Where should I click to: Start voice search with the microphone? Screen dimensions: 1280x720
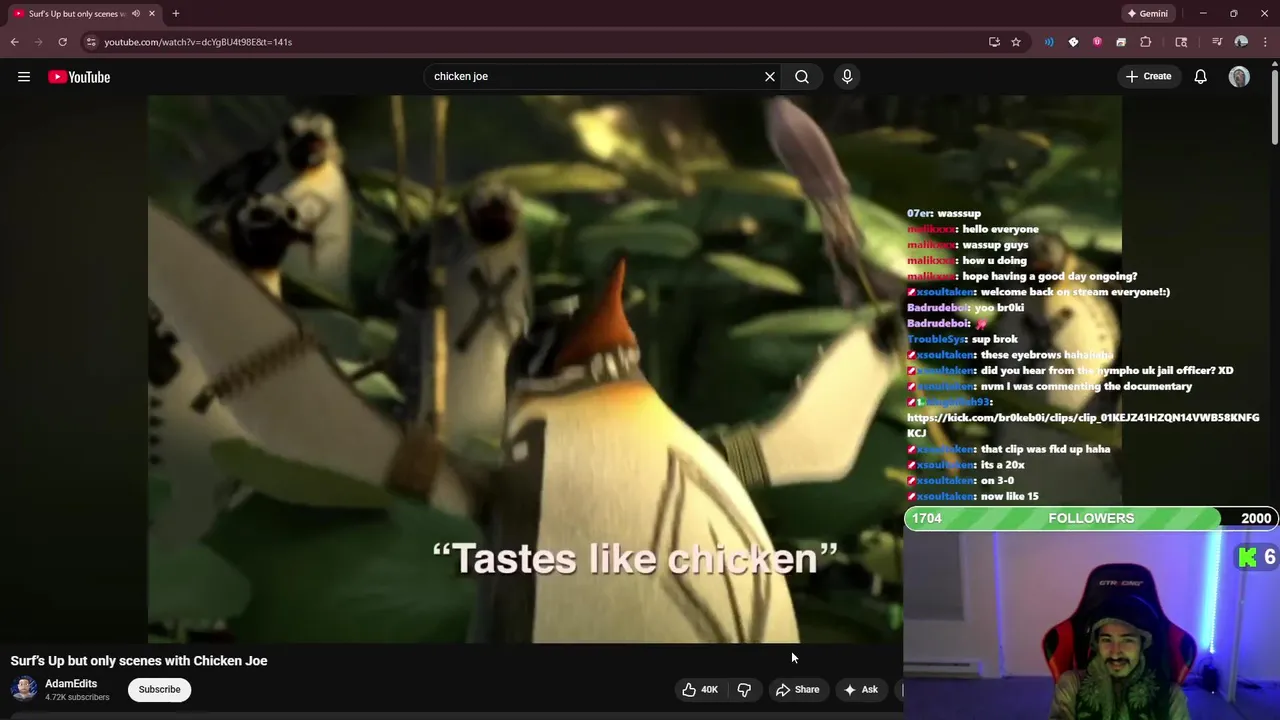point(847,76)
